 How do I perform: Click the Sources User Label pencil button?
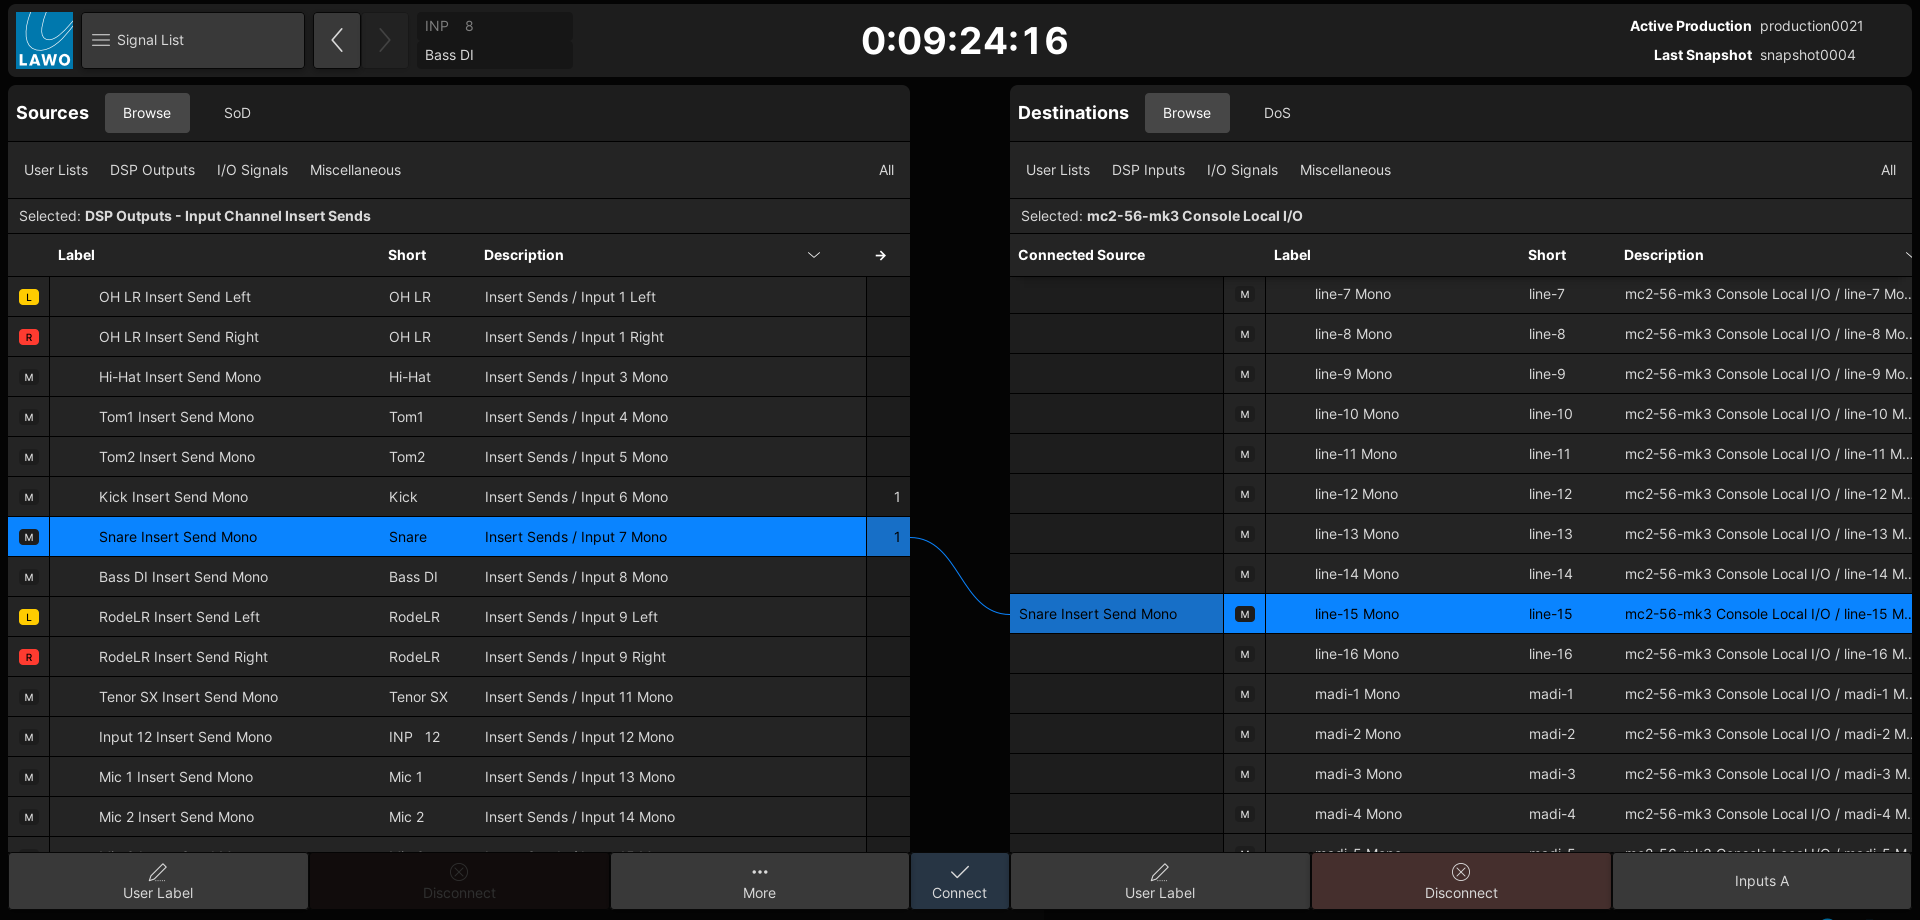click(x=158, y=881)
